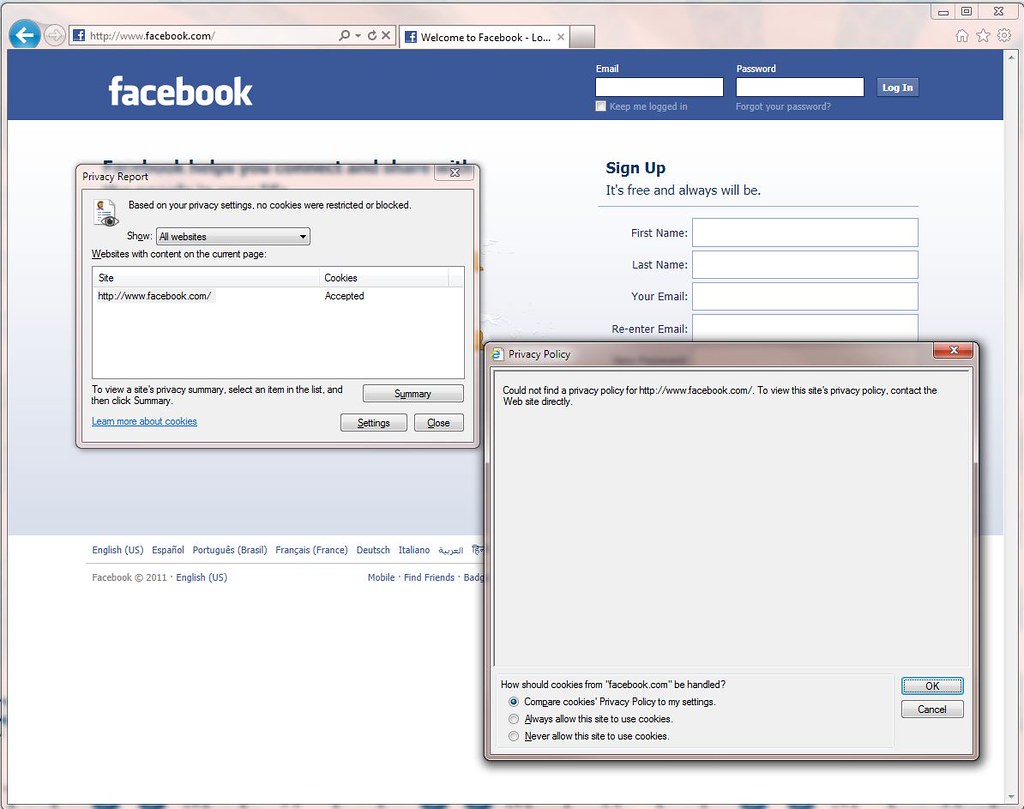Open the Find Friends footer link
The height and width of the screenshot is (809, 1024).
429,577
